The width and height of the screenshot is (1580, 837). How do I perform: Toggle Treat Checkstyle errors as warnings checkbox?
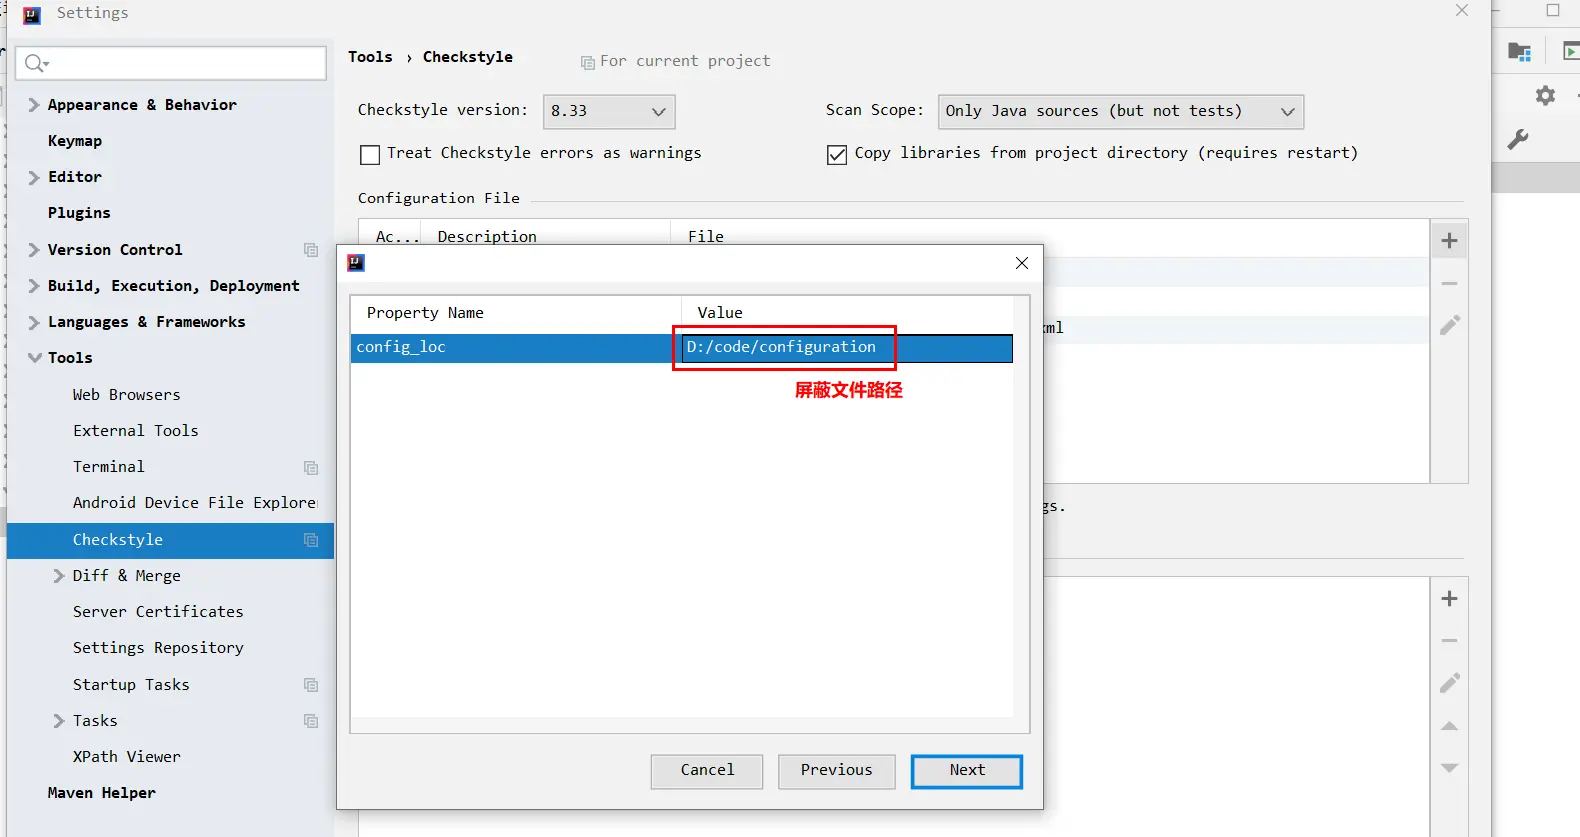[370, 155]
